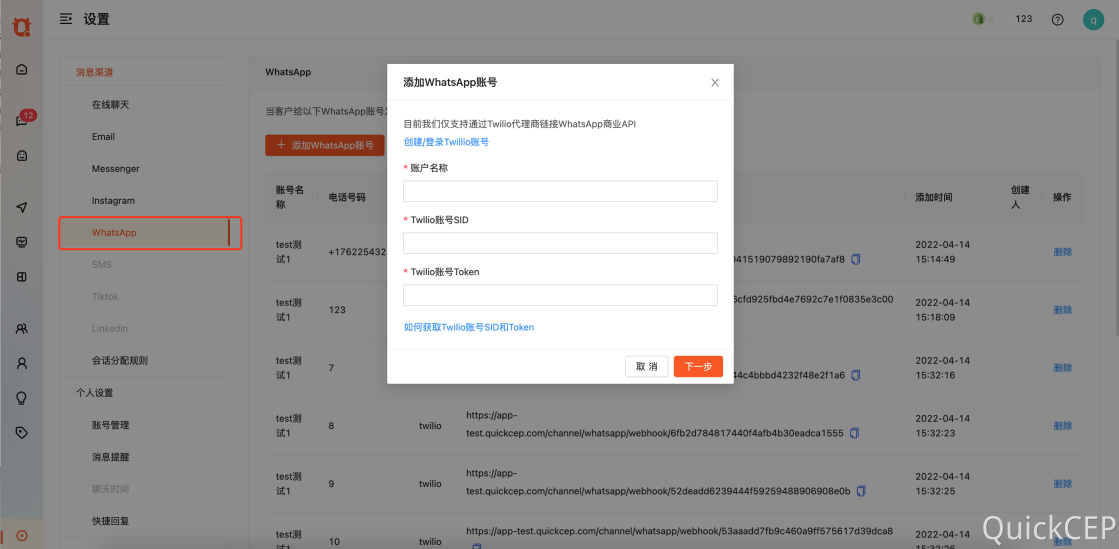The height and width of the screenshot is (549, 1119).
Task: Delete the row added at 15:32:23
Action: point(1063,425)
